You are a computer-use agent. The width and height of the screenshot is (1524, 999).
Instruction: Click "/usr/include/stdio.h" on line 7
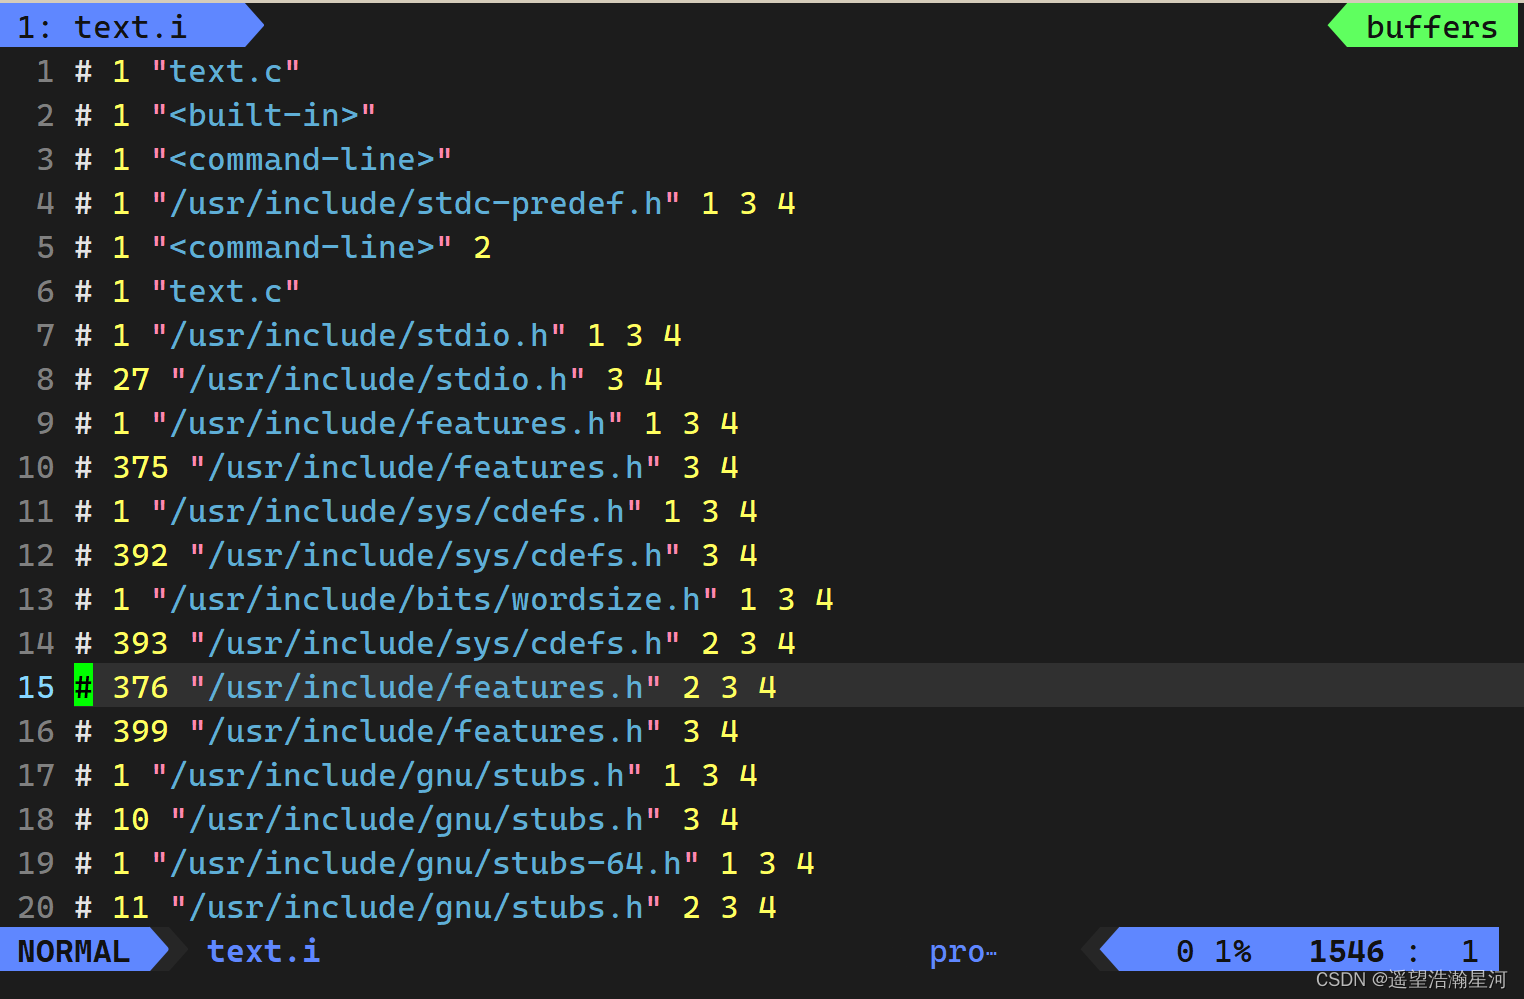(359, 335)
